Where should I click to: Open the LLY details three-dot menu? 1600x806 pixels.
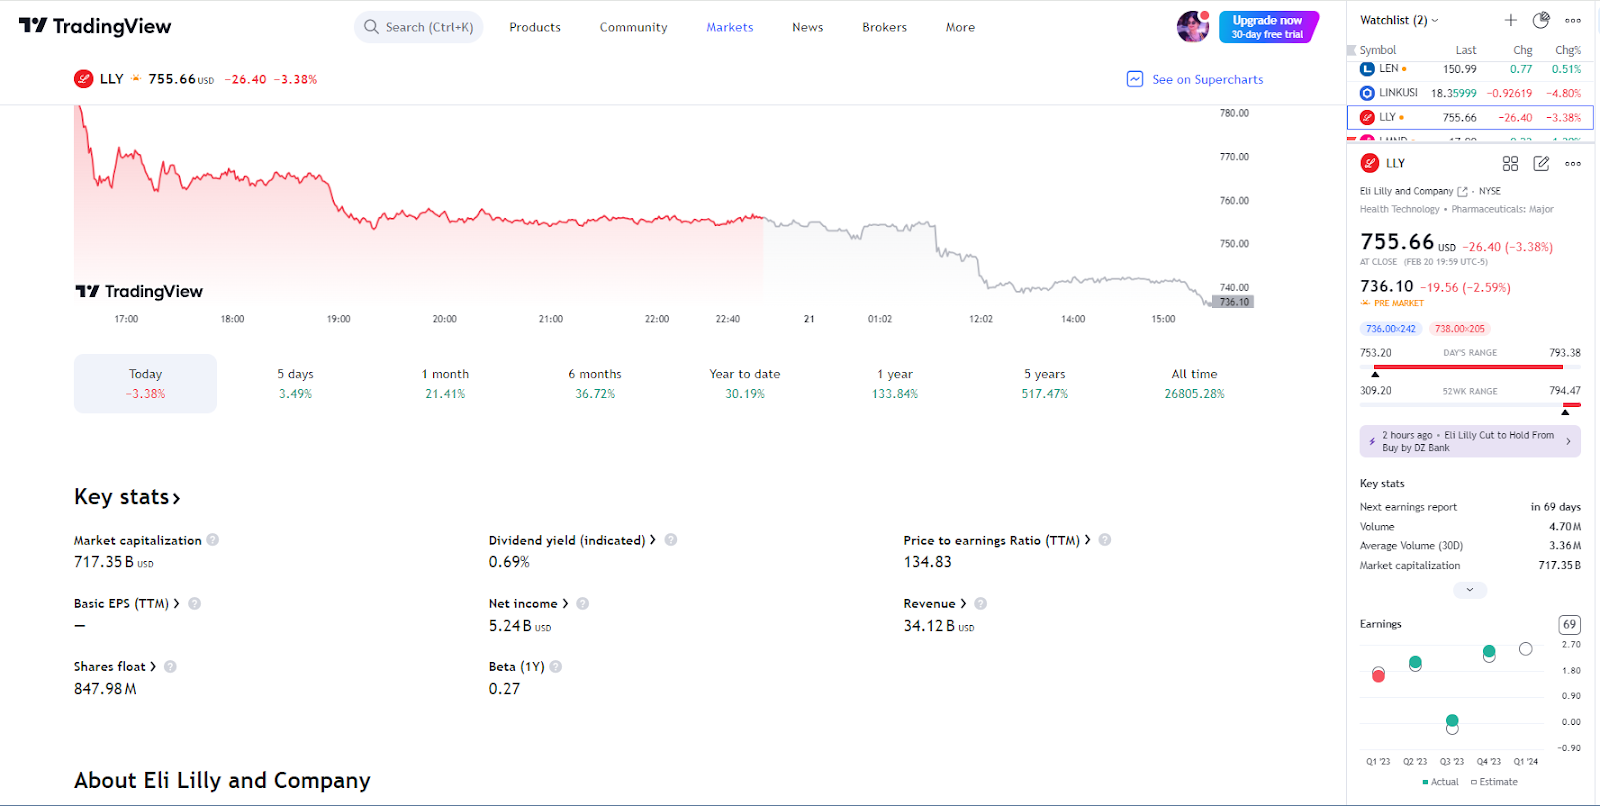pyautogui.click(x=1573, y=163)
